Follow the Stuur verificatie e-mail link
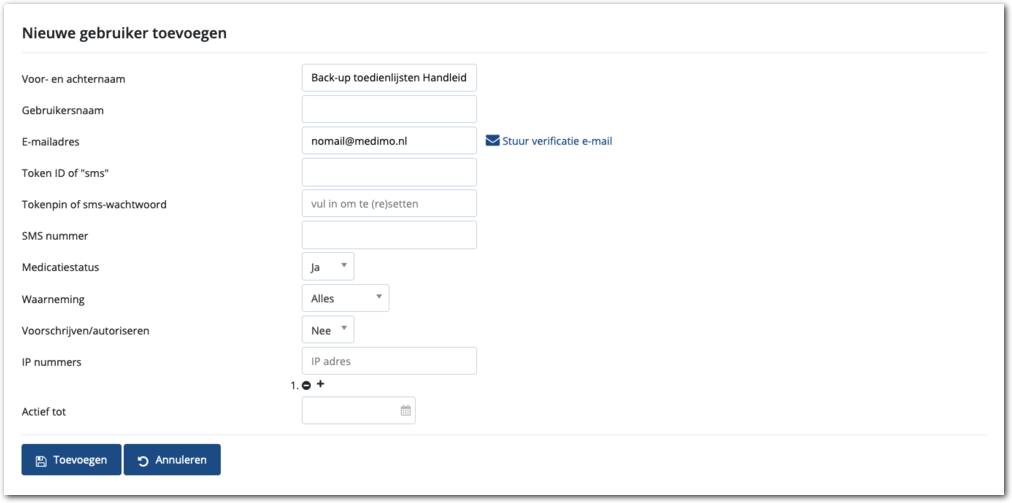This screenshot has width=1012, height=503. 557,141
